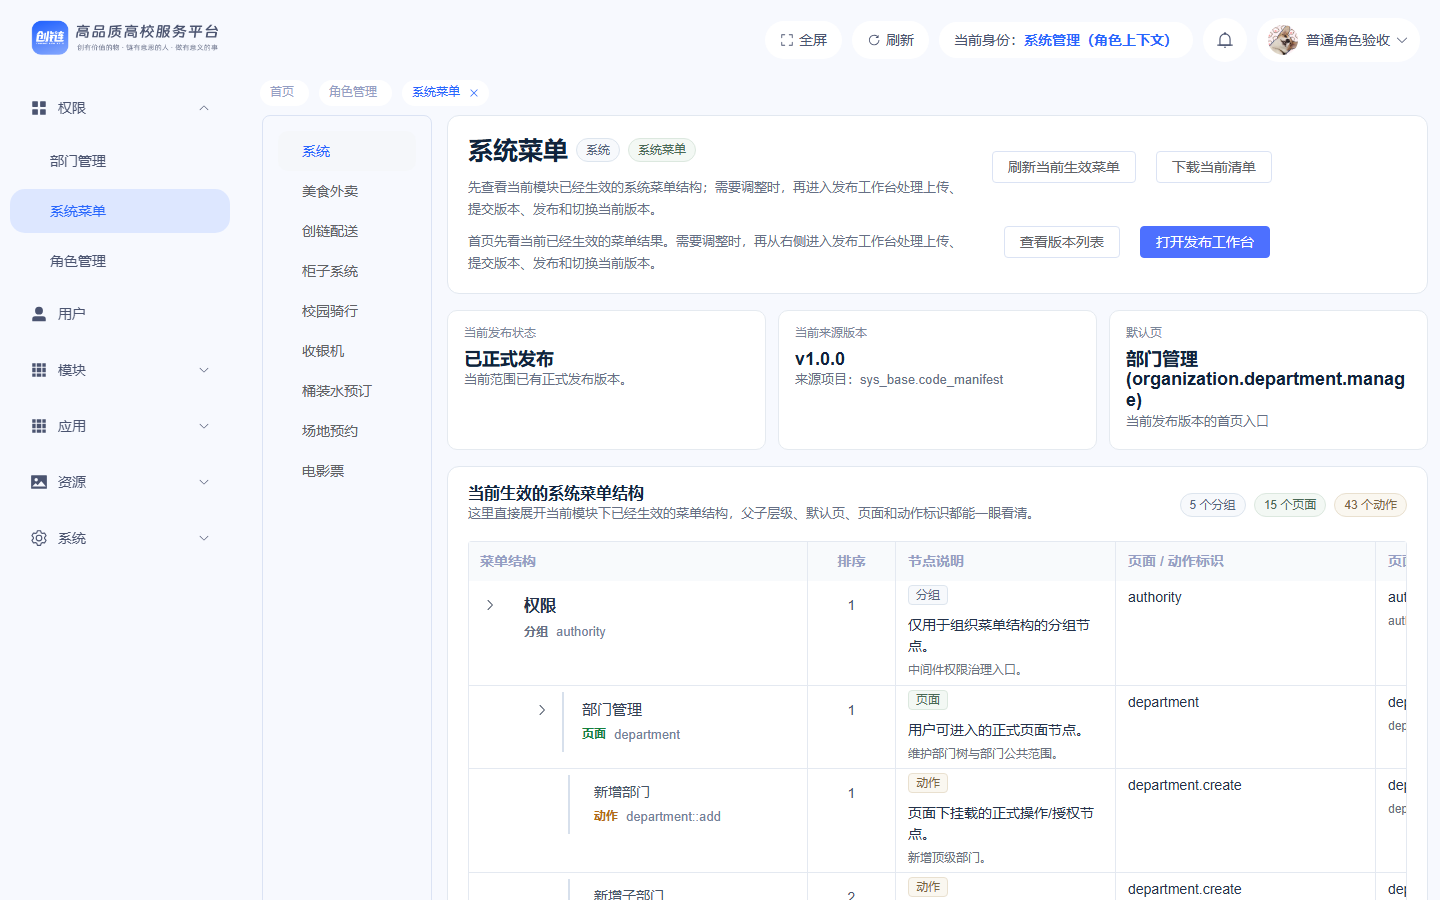Click 打开发布工作台 button
This screenshot has height=900, width=1440.
coord(1205,242)
